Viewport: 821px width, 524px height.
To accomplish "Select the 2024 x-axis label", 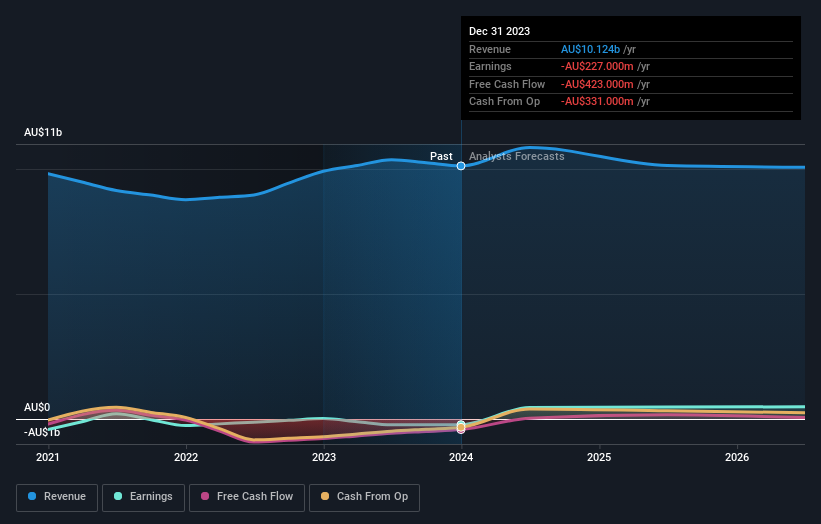I will (x=461, y=458).
